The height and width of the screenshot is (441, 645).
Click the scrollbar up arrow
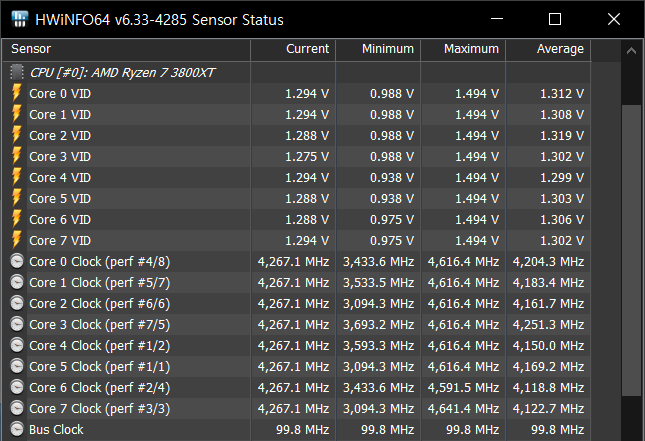[x=631, y=51]
